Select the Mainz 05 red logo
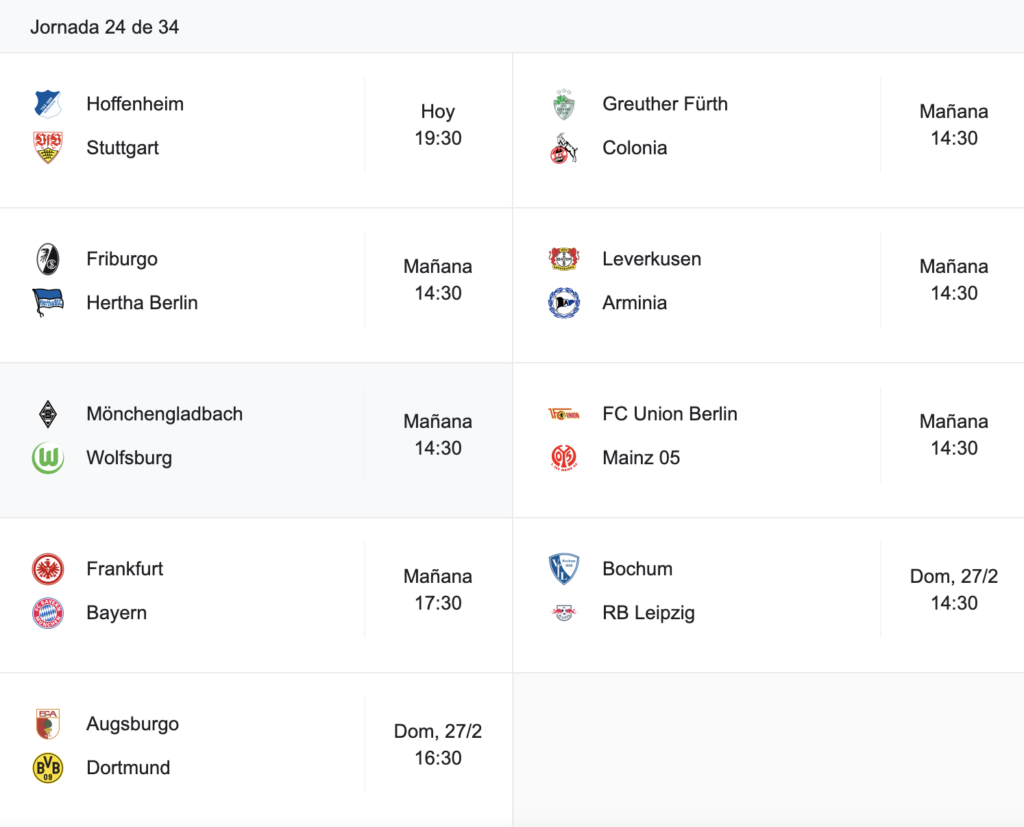This screenshot has height=827, width=1024. [564, 458]
